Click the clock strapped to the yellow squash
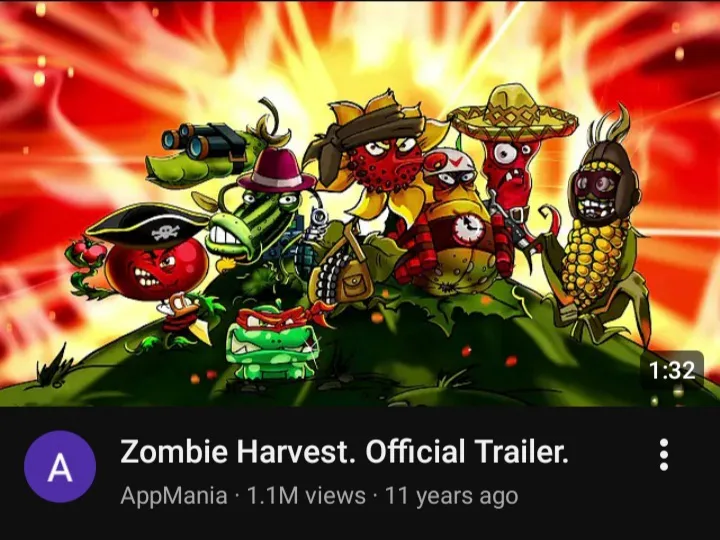The width and height of the screenshot is (720, 540). tap(468, 228)
